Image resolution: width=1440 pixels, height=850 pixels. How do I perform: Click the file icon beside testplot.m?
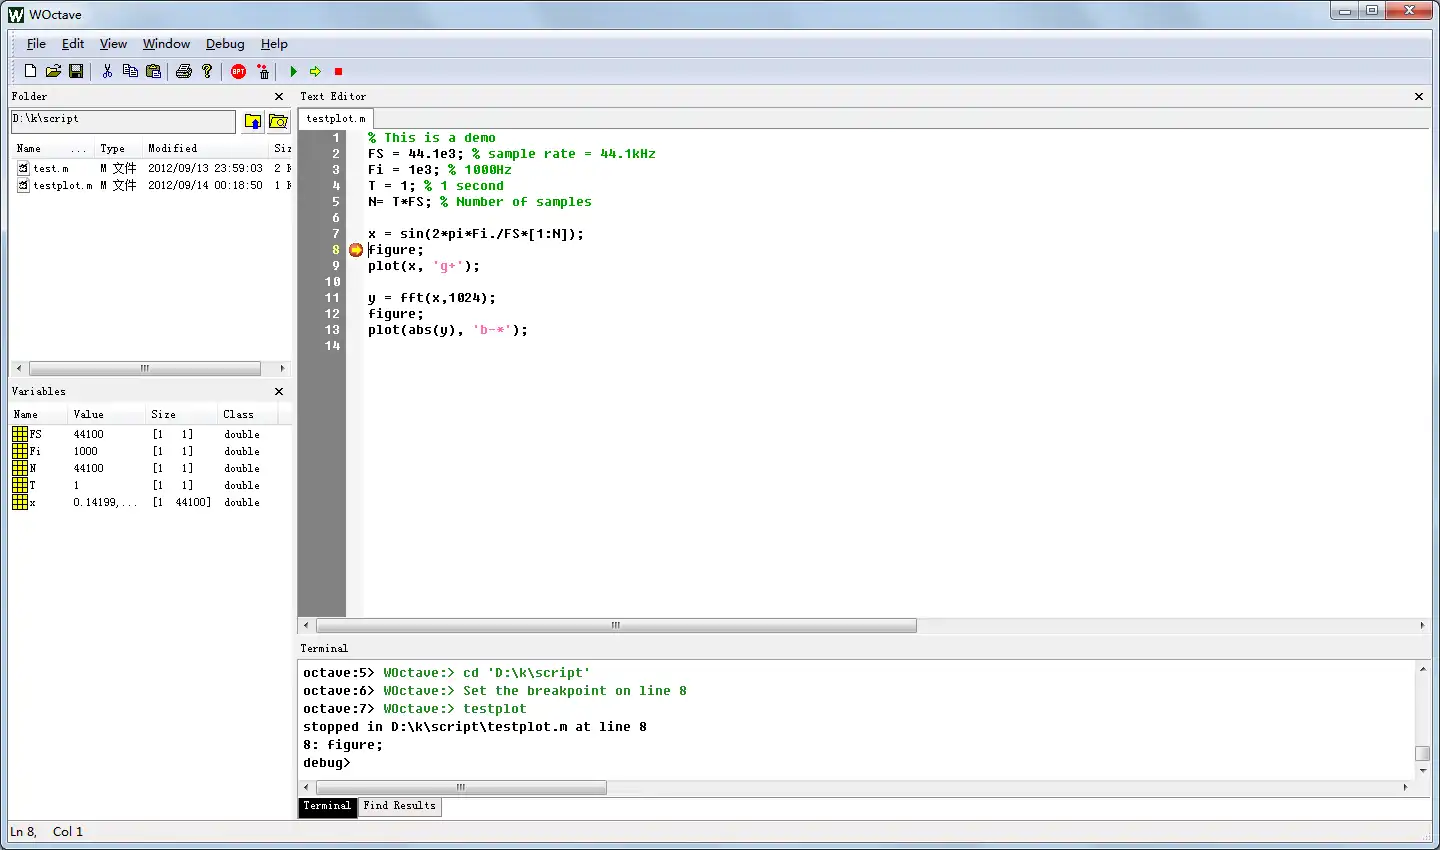tap(23, 185)
